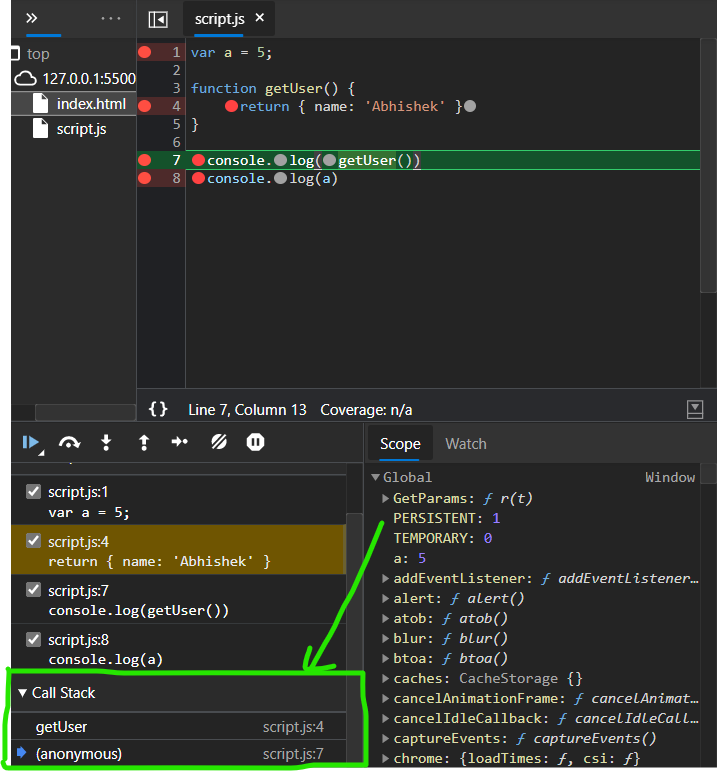Image resolution: width=717 pixels, height=771 pixels.
Task: Uncheck the script.js:8 breakpoint checkbox
Action: 33,639
